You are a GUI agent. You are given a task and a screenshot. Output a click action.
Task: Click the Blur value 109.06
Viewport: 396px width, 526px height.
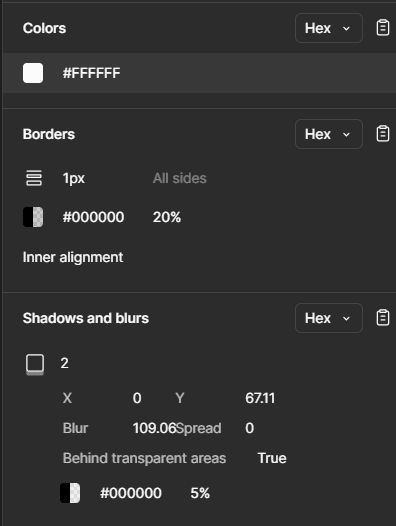coord(154,428)
